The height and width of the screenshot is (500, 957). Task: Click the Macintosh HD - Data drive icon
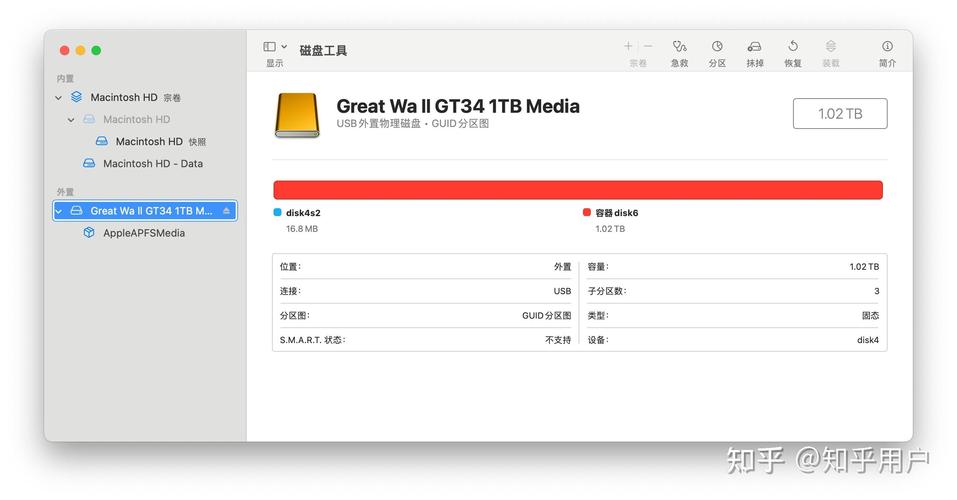pos(89,163)
